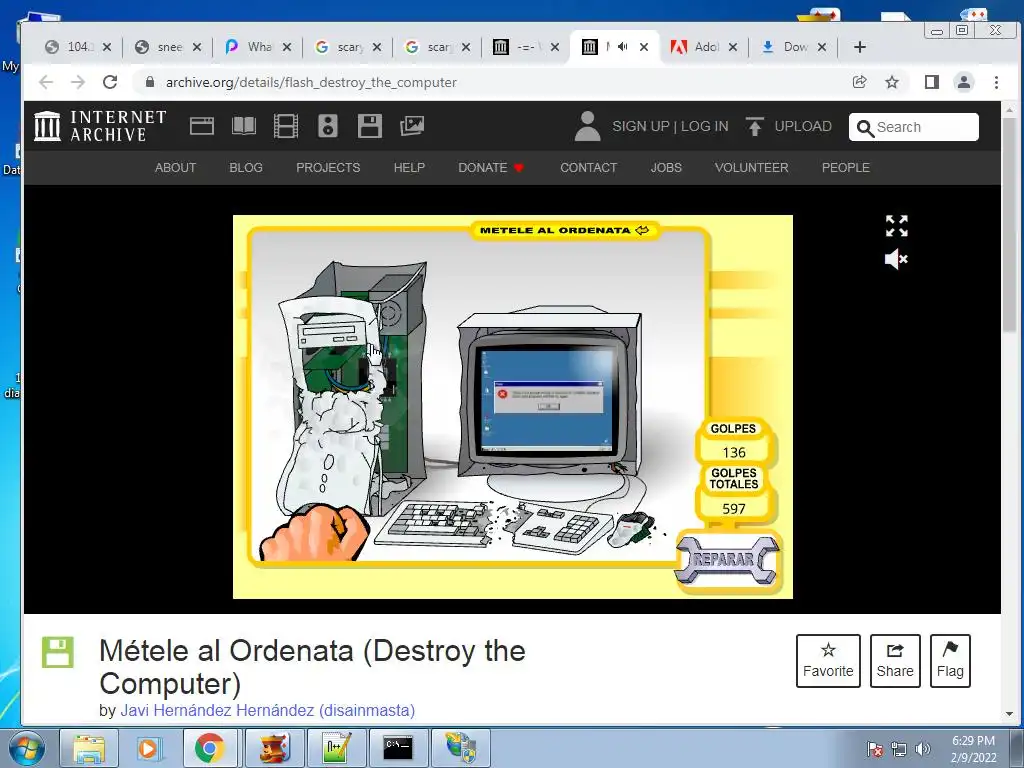
Task: Click the address bar URL
Action: pyautogui.click(x=311, y=82)
